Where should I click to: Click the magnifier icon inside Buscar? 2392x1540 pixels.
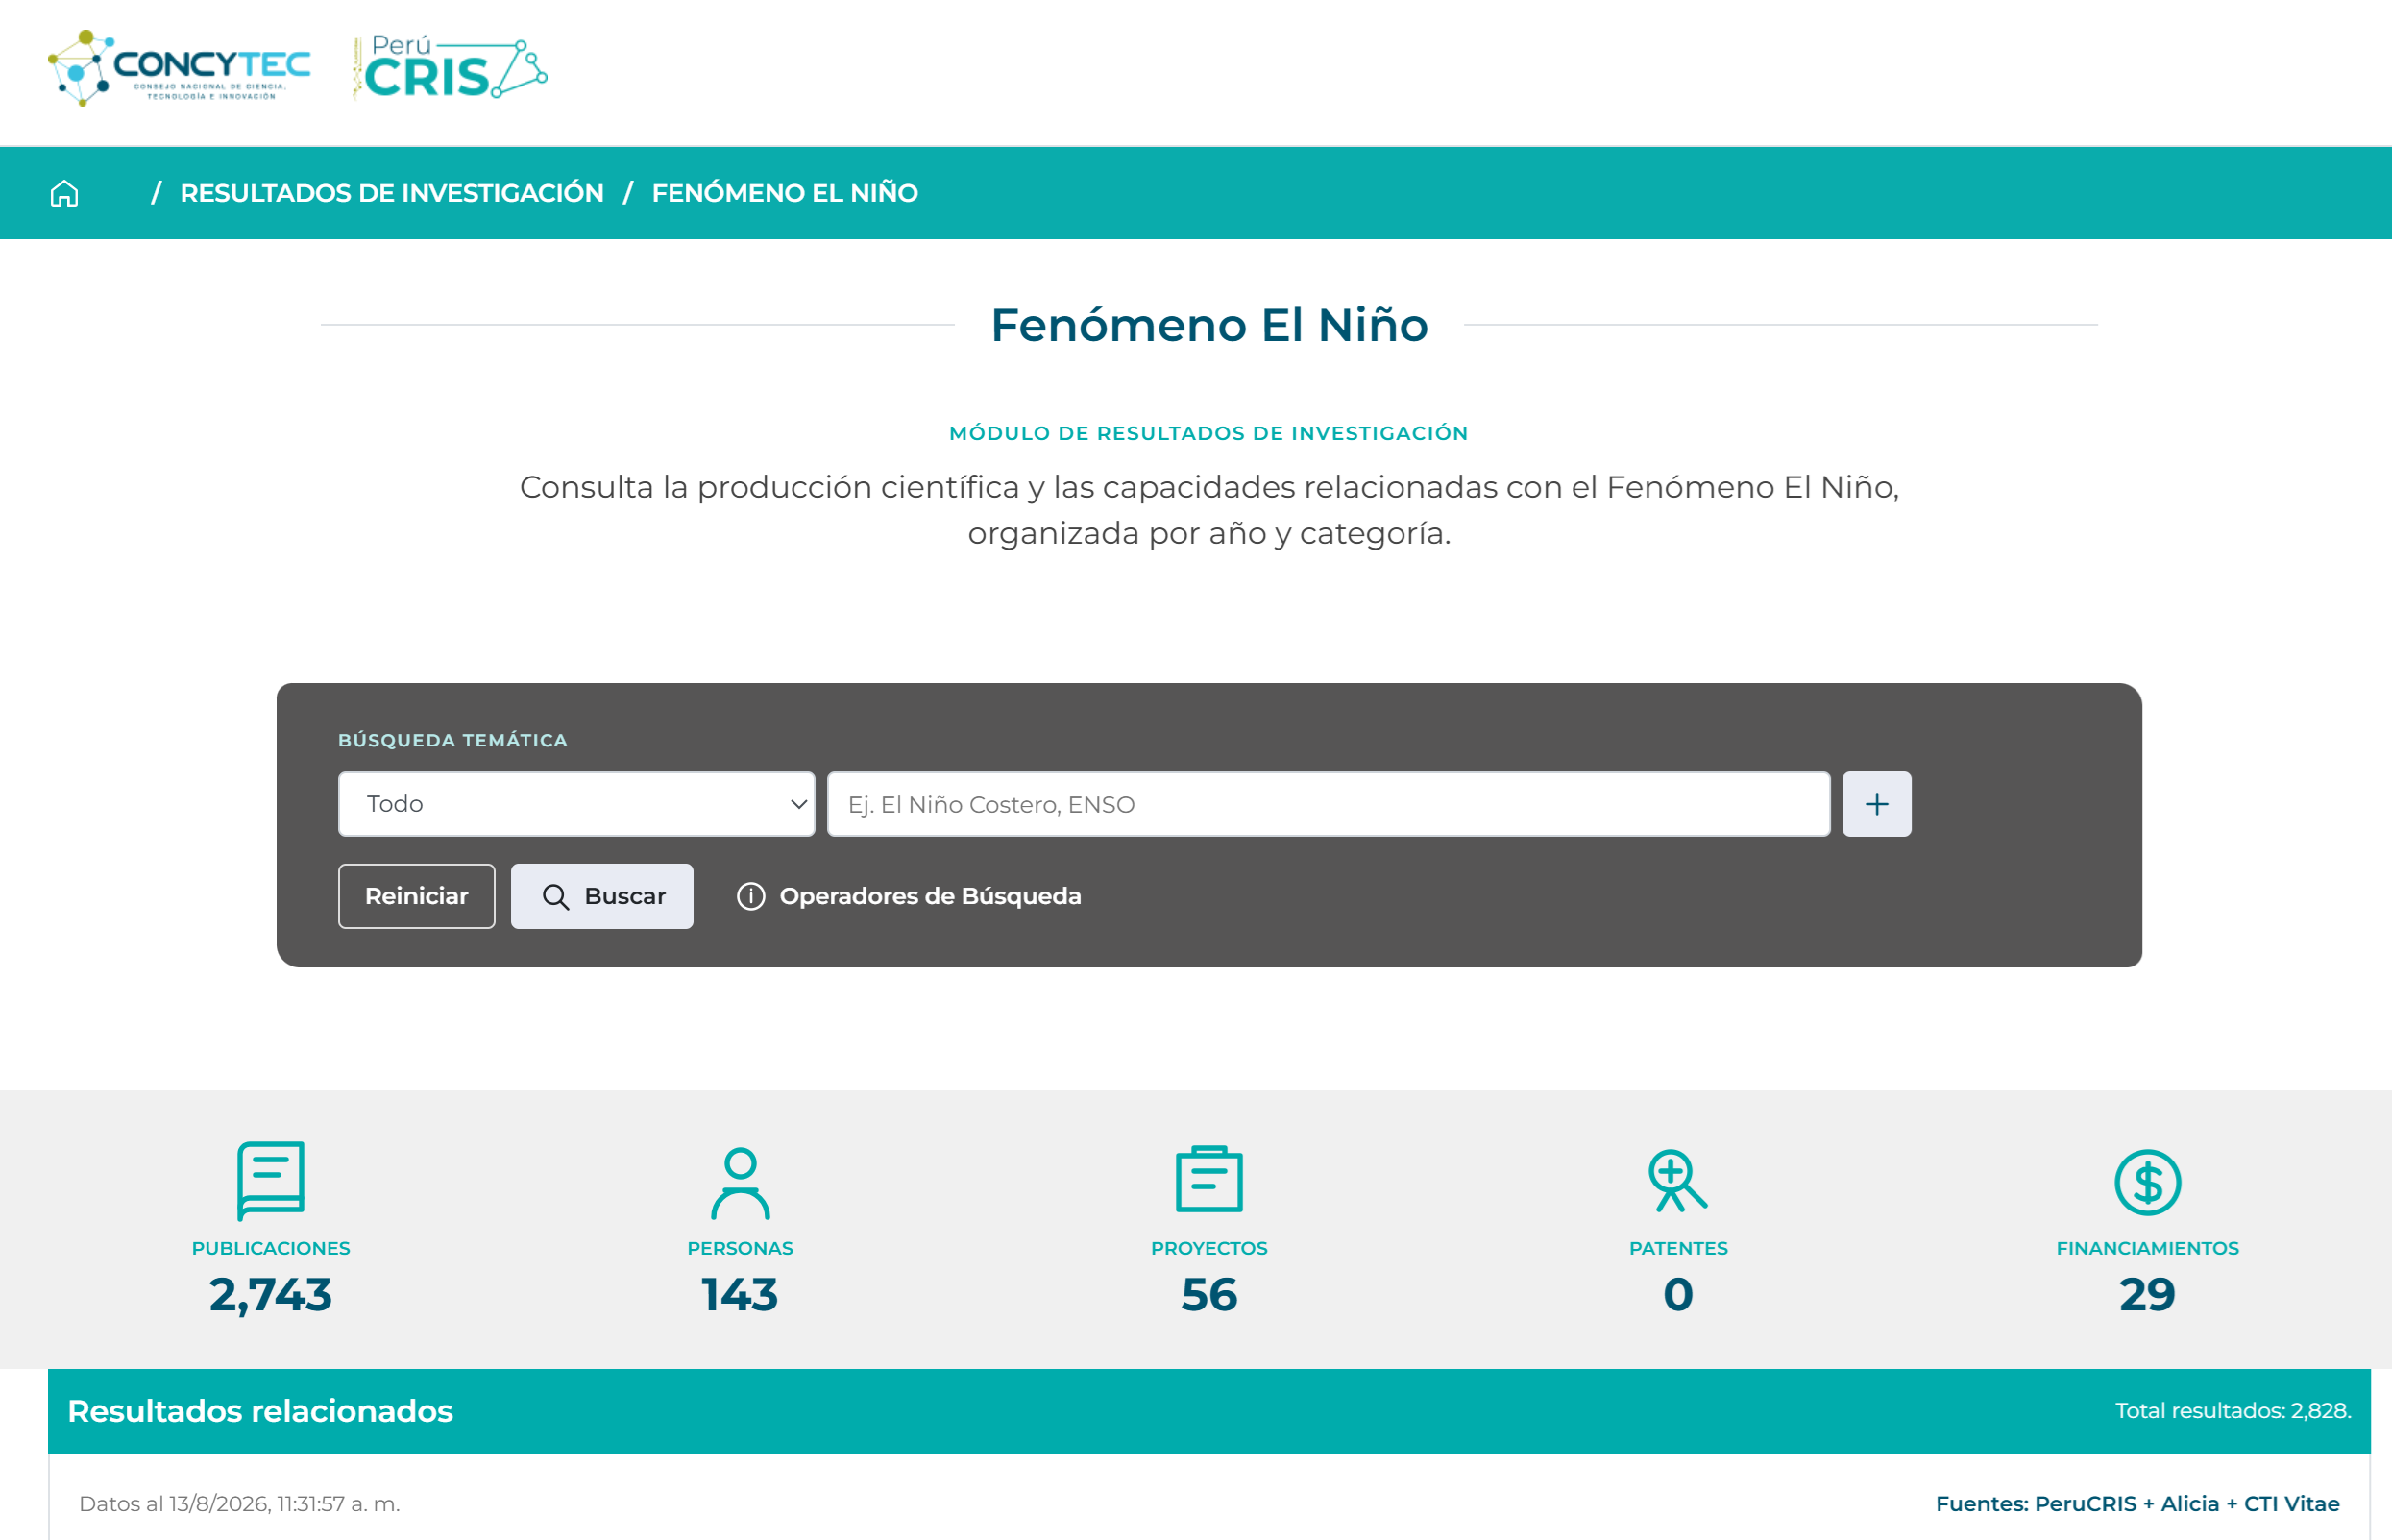click(556, 897)
